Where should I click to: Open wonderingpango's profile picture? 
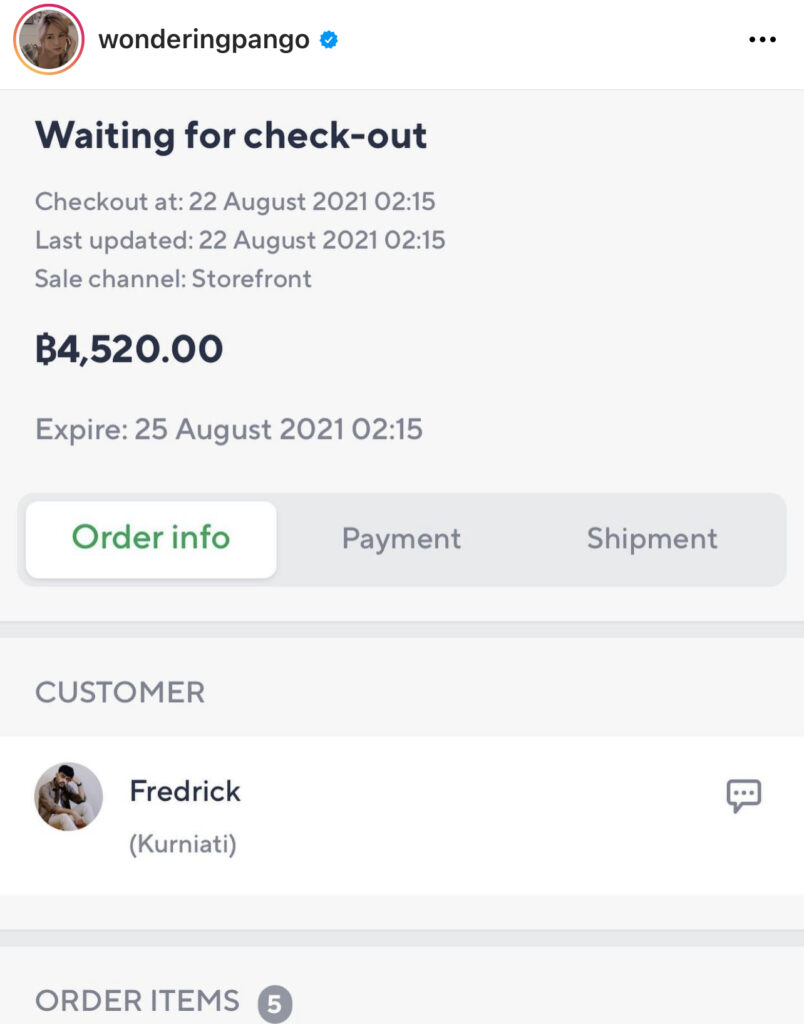coord(47,40)
